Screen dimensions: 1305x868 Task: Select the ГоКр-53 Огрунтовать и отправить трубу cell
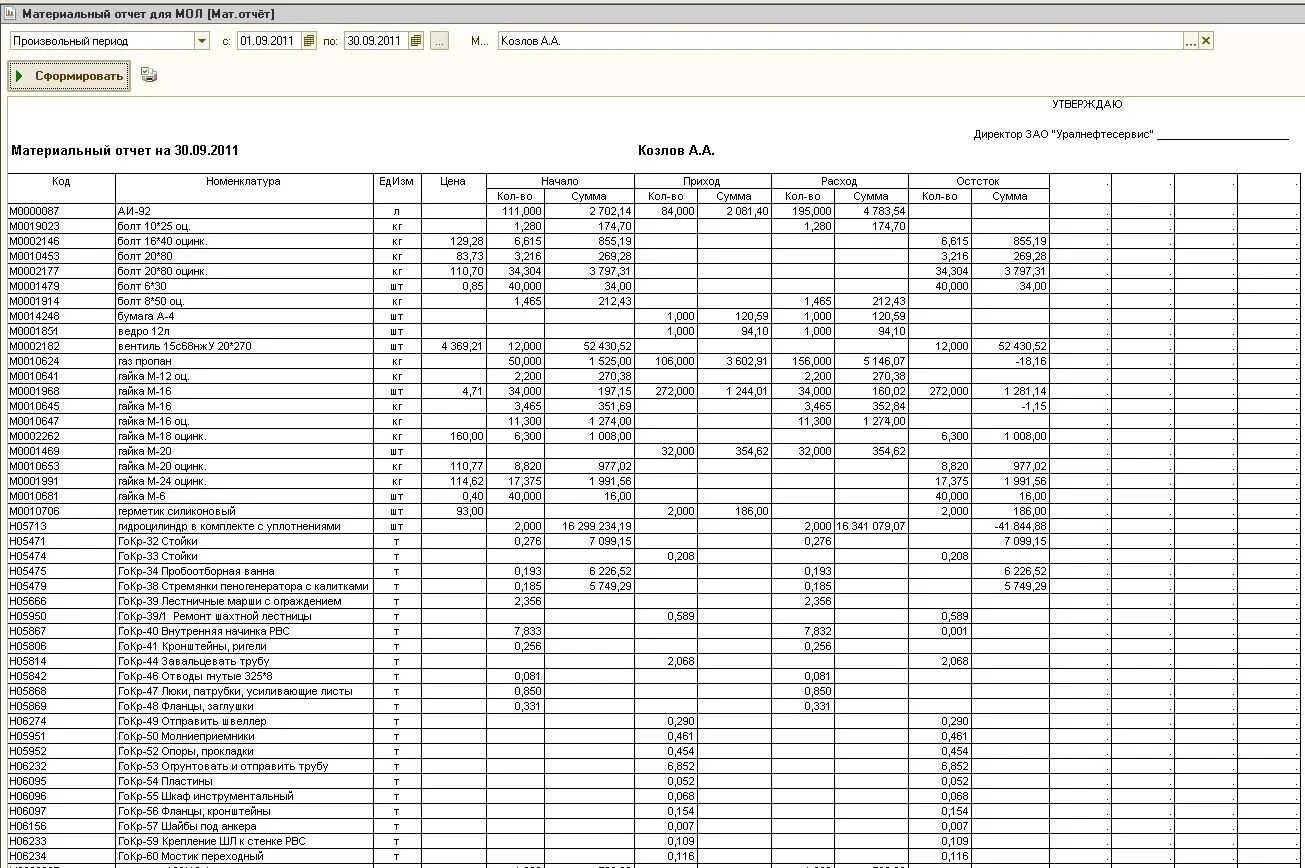click(244, 766)
